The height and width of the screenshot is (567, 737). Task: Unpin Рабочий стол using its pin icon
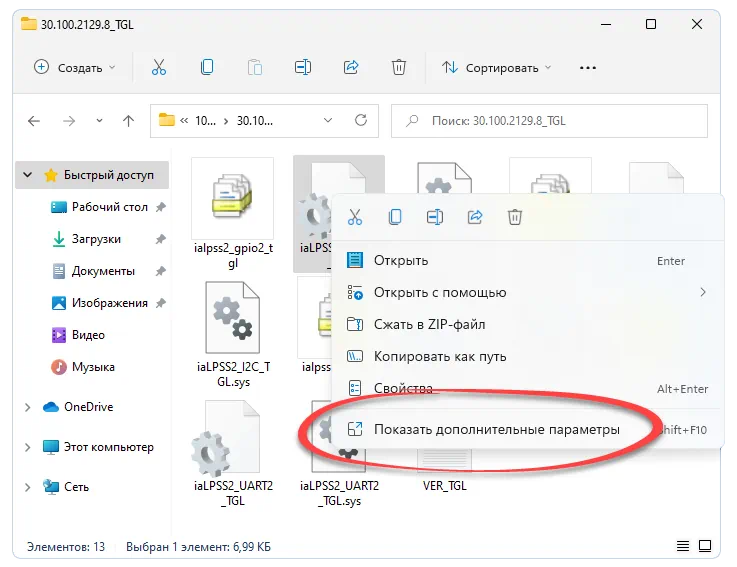tap(161, 207)
